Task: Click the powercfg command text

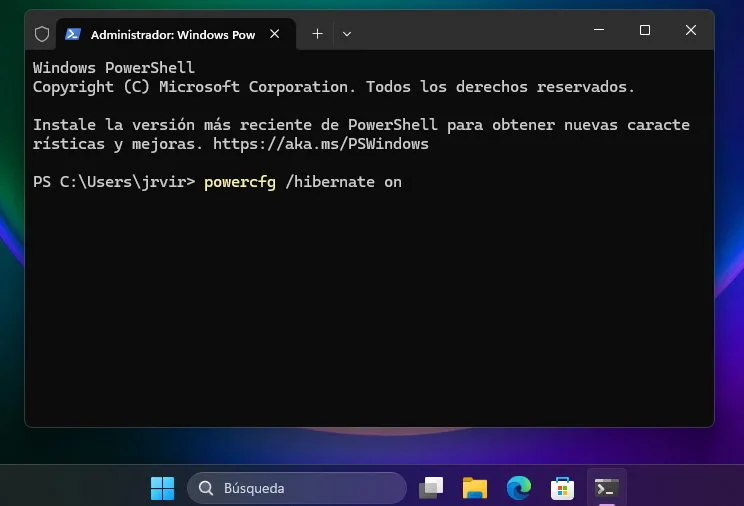Action: [x=240, y=182]
